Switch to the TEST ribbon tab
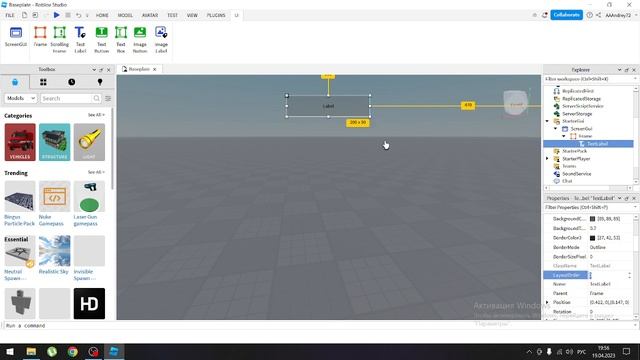Viewport: 640px width, 360px height. click(172, 15)
